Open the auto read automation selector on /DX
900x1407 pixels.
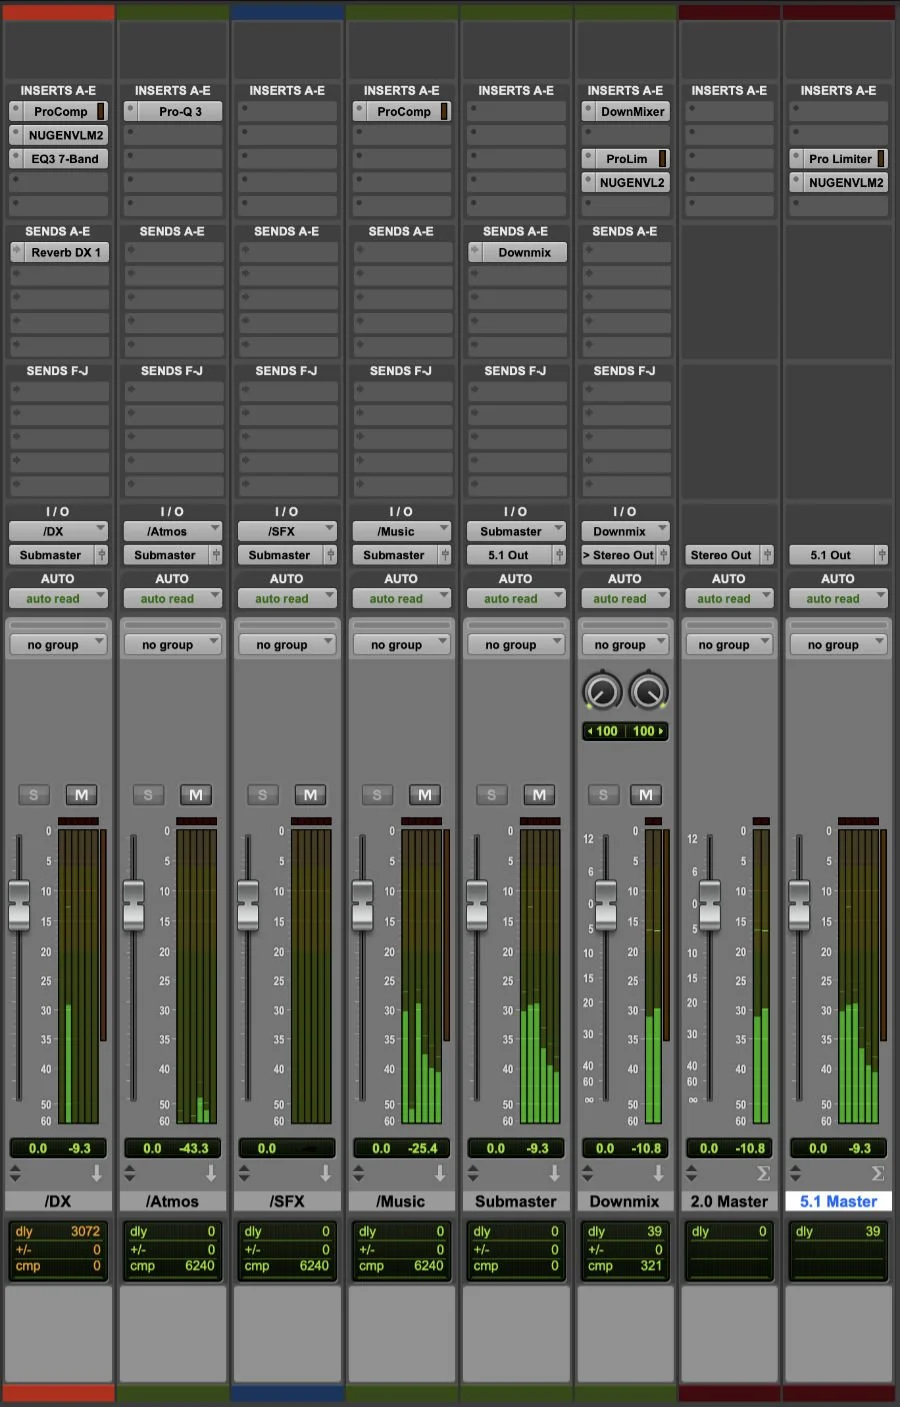[57, 598]
